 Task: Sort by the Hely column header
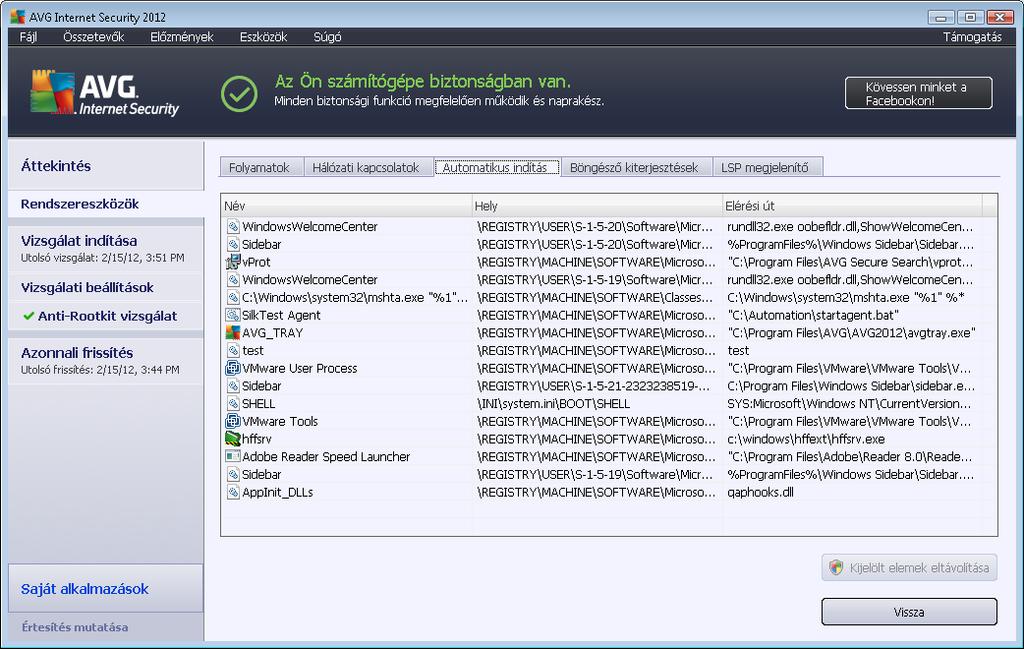pyautogui.click(x=597, y=206)
